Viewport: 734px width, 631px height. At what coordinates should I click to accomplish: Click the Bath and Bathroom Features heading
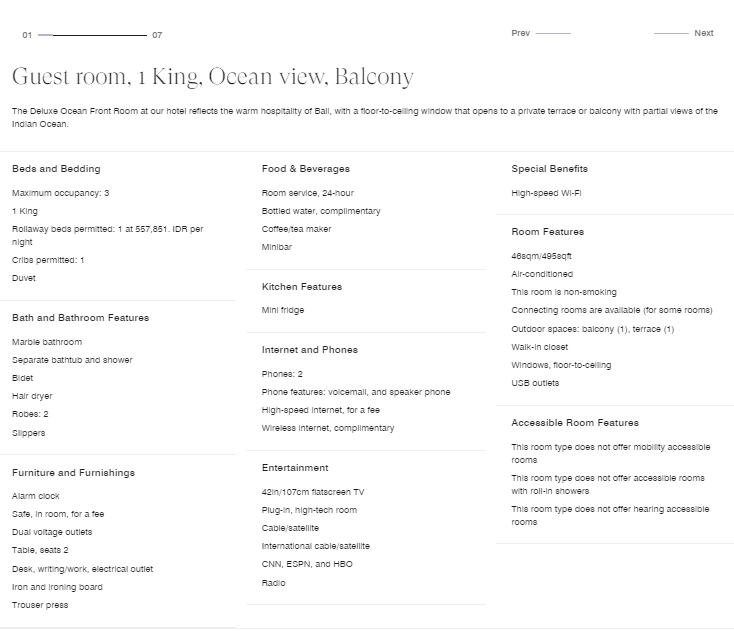click(x=80, y=318)
